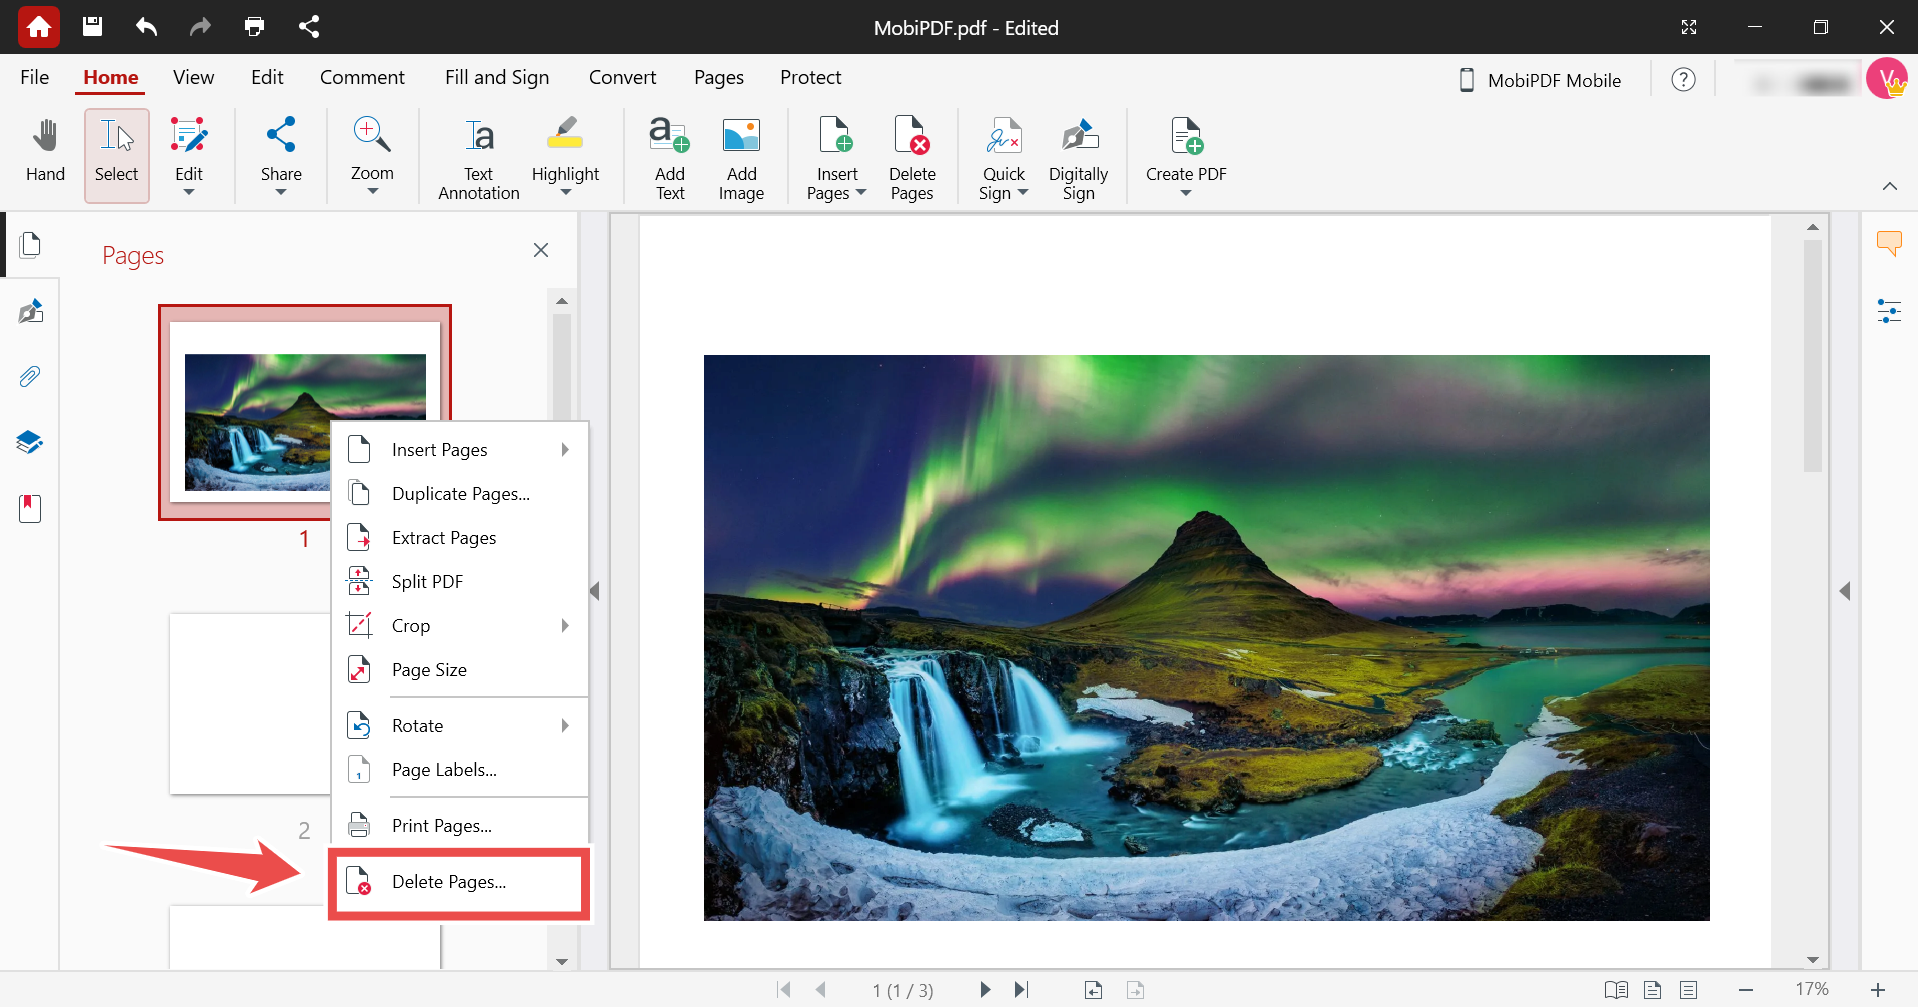The height and width of the screenshot is (1007, 1918).
Task: Open the Protect tab
Action: 811,77
